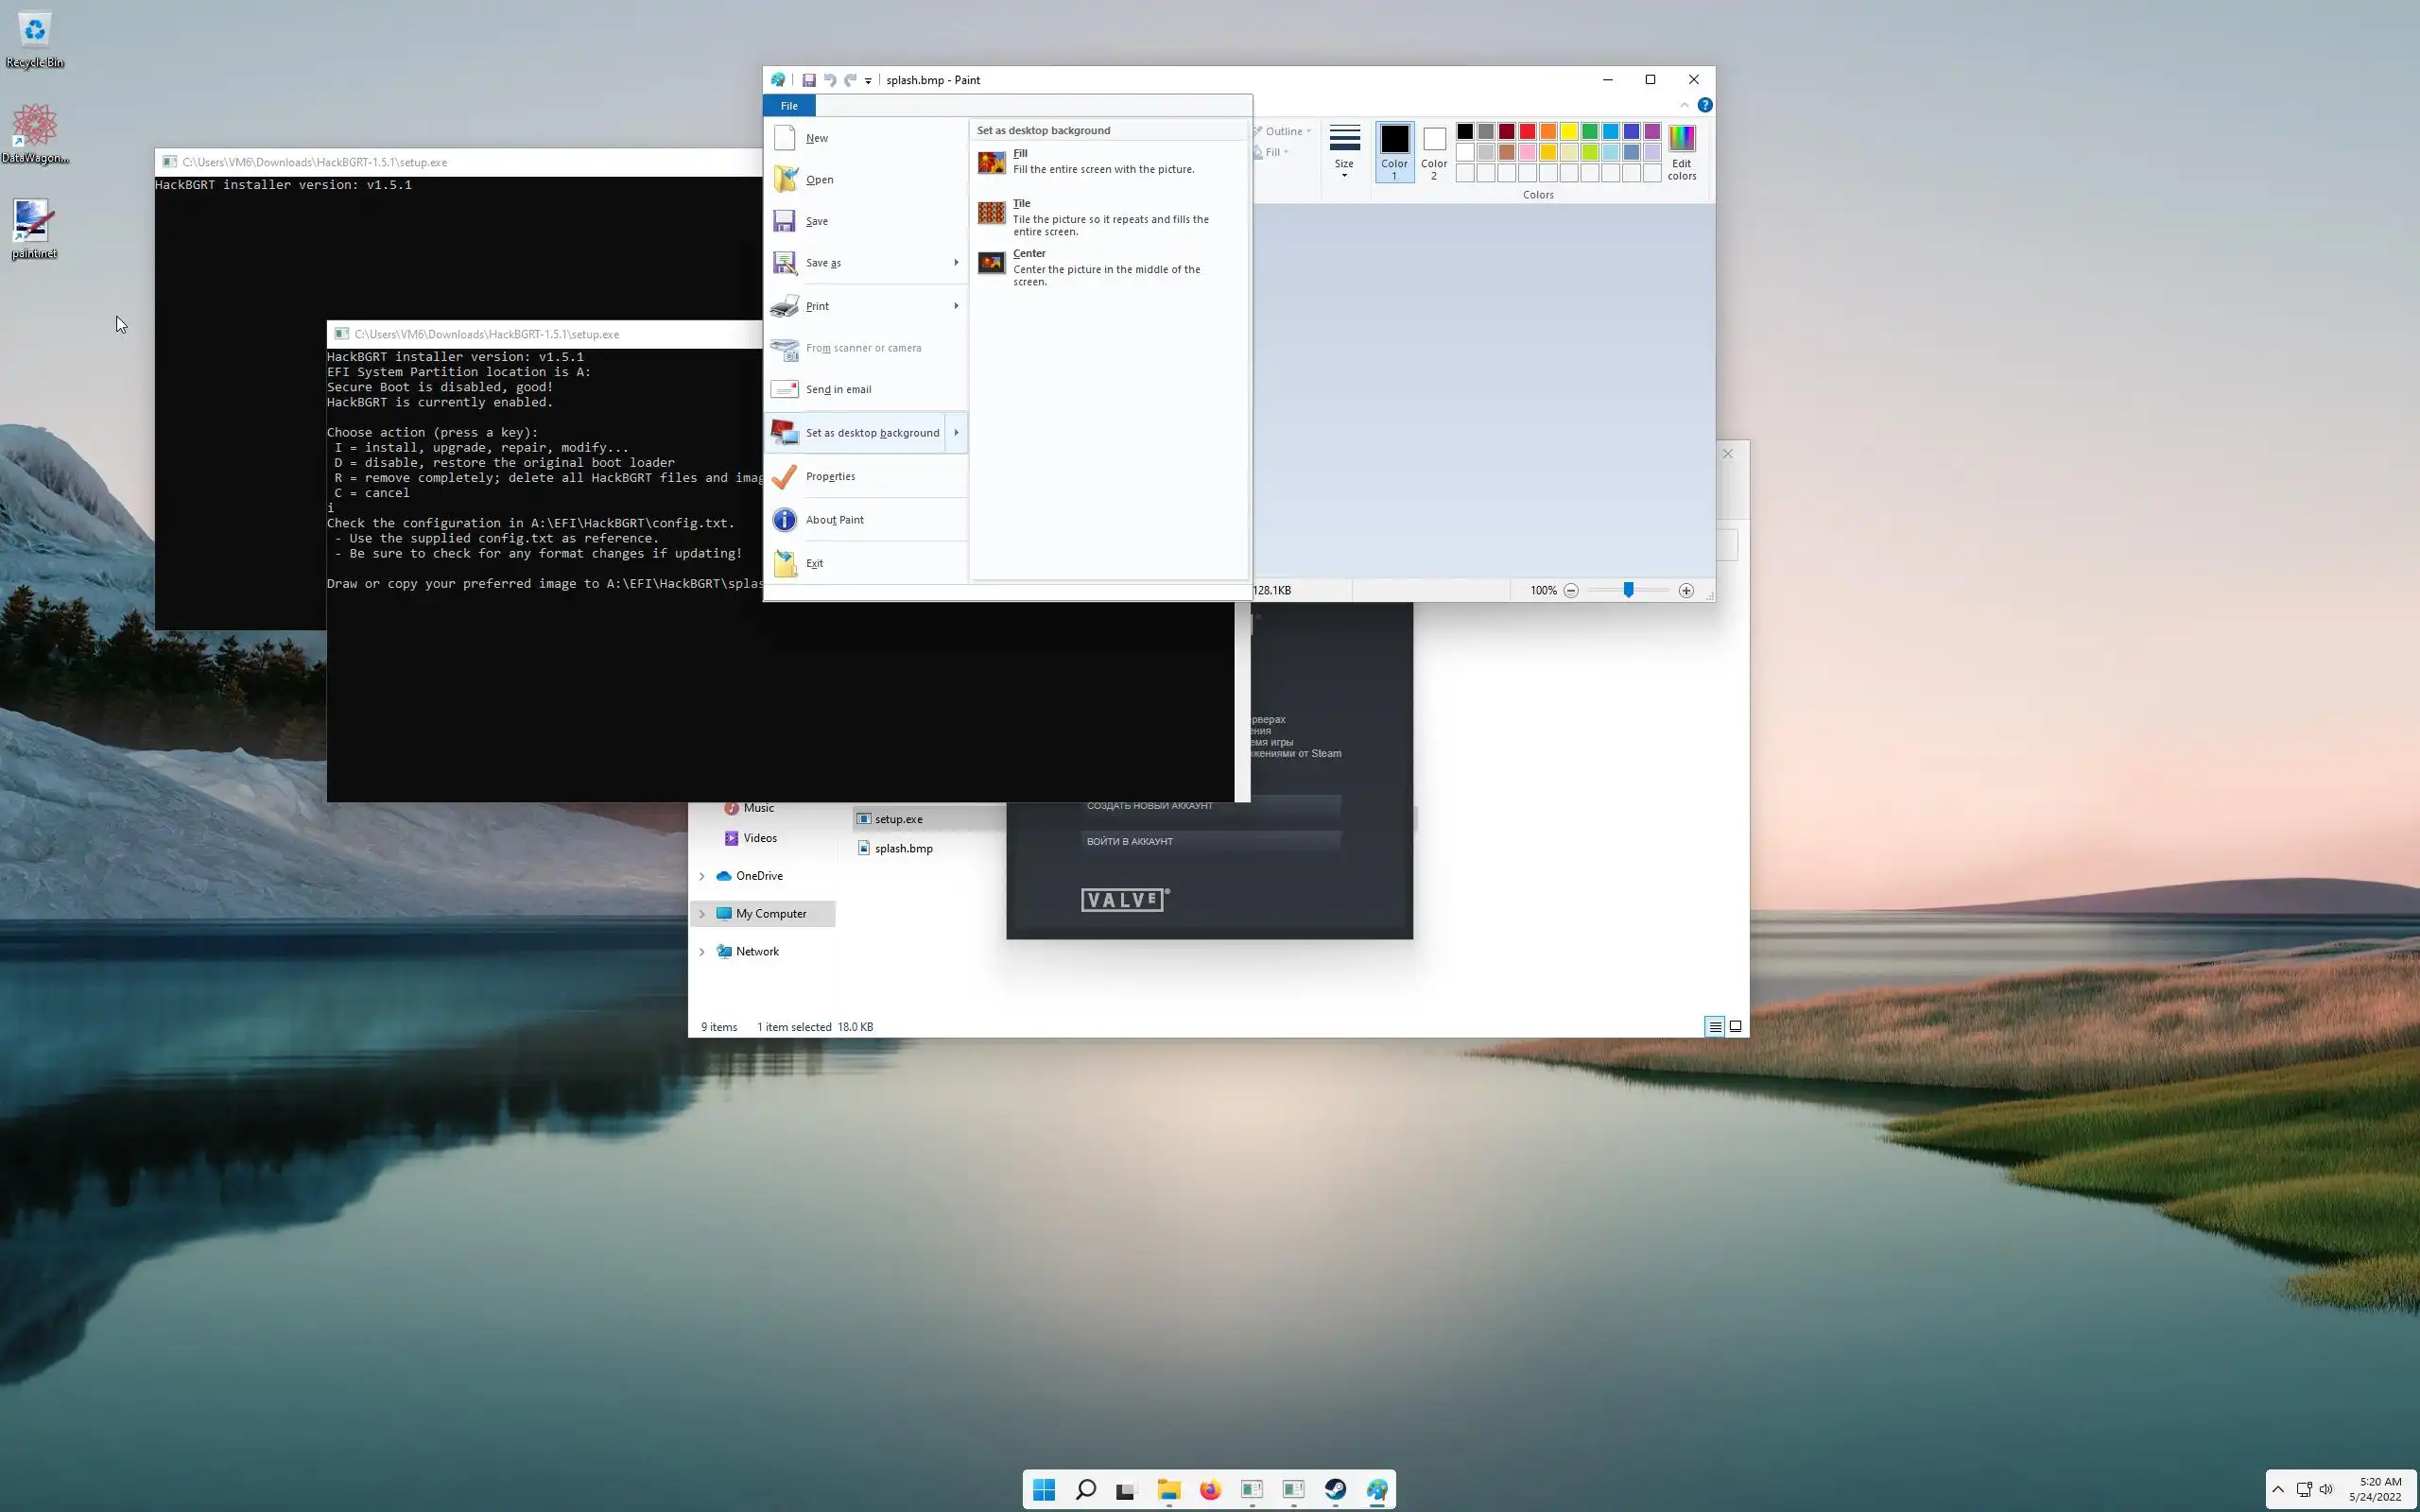The width and height of the screenshot is (2420, 1512).
Task: Expand the Save as submenu arrow
Action: coord(956,263)
